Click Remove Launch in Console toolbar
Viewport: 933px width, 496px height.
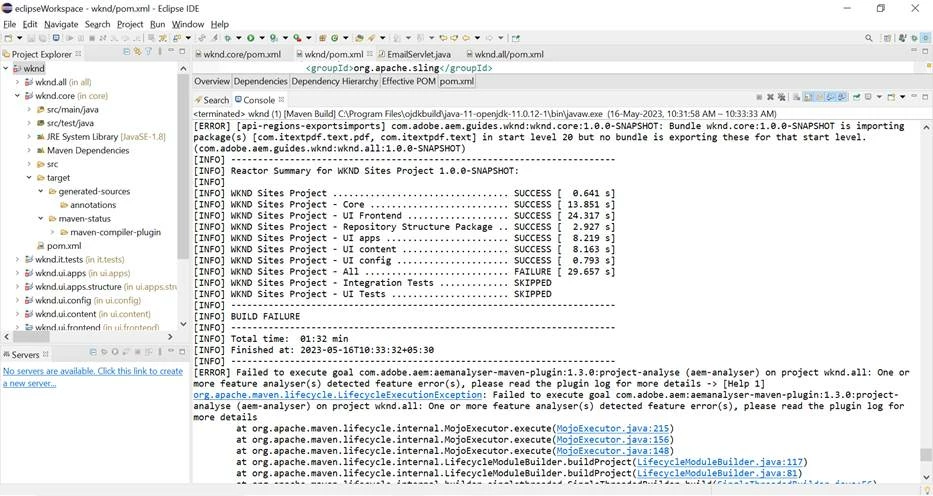coord(771,96)
